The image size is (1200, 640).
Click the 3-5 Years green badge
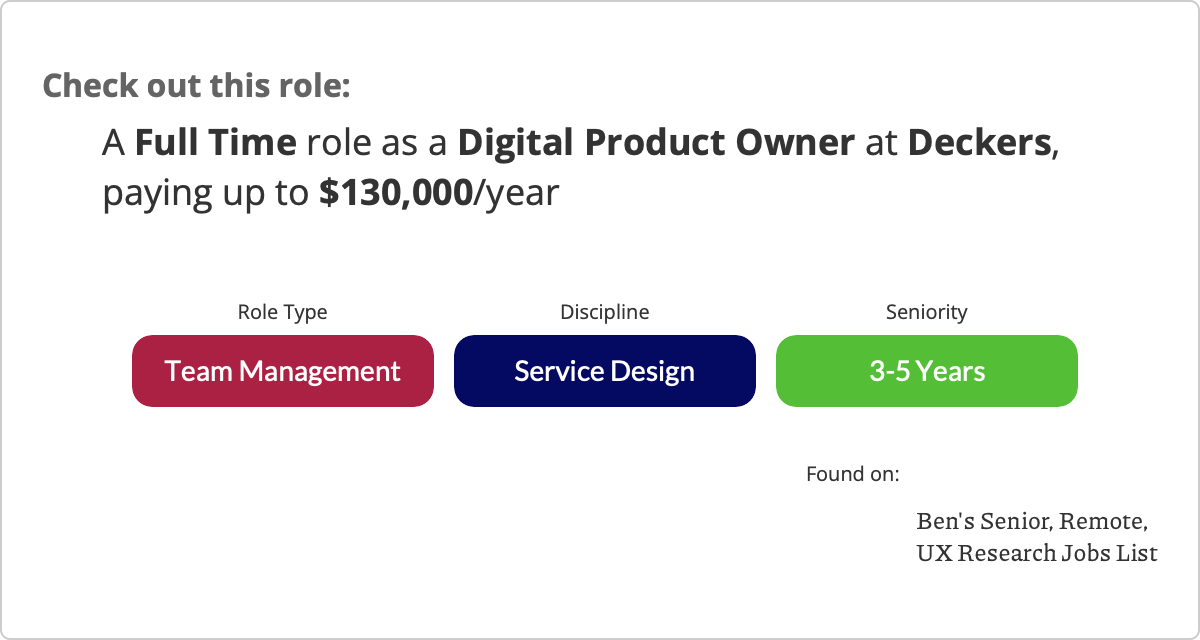tap(926, 371)
